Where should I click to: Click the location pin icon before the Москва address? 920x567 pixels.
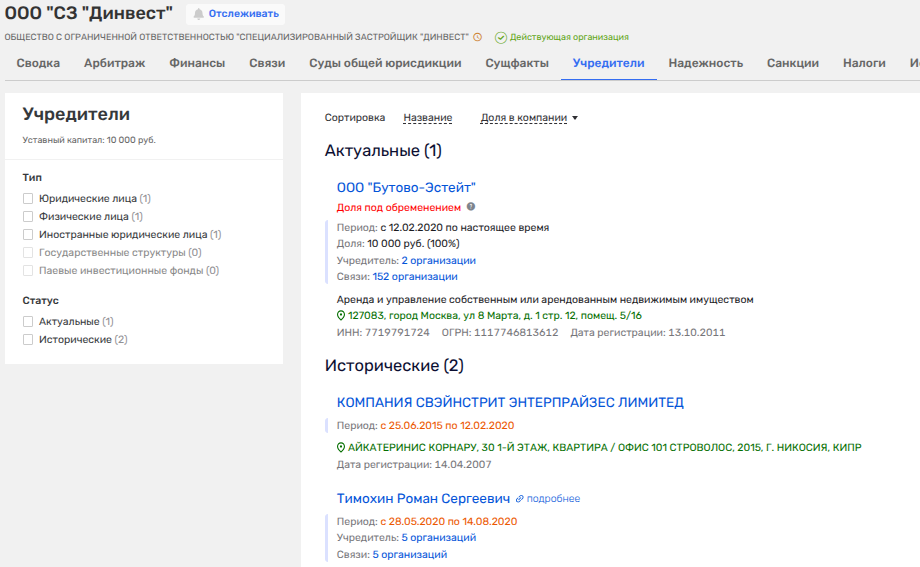point(341,315)
